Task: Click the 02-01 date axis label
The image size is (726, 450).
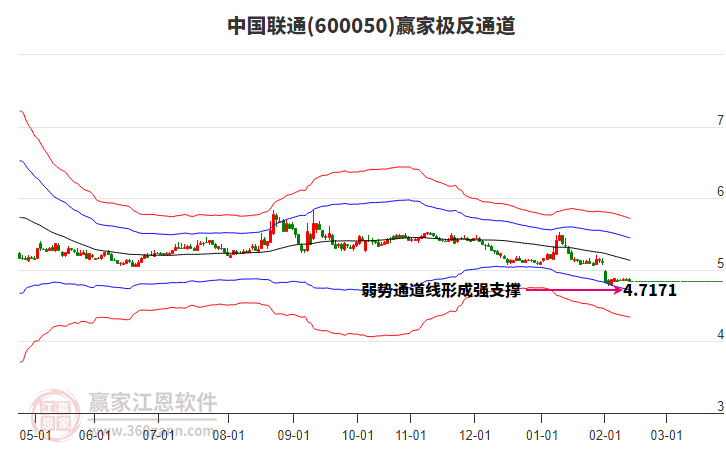Action: (x=604, y=435)
